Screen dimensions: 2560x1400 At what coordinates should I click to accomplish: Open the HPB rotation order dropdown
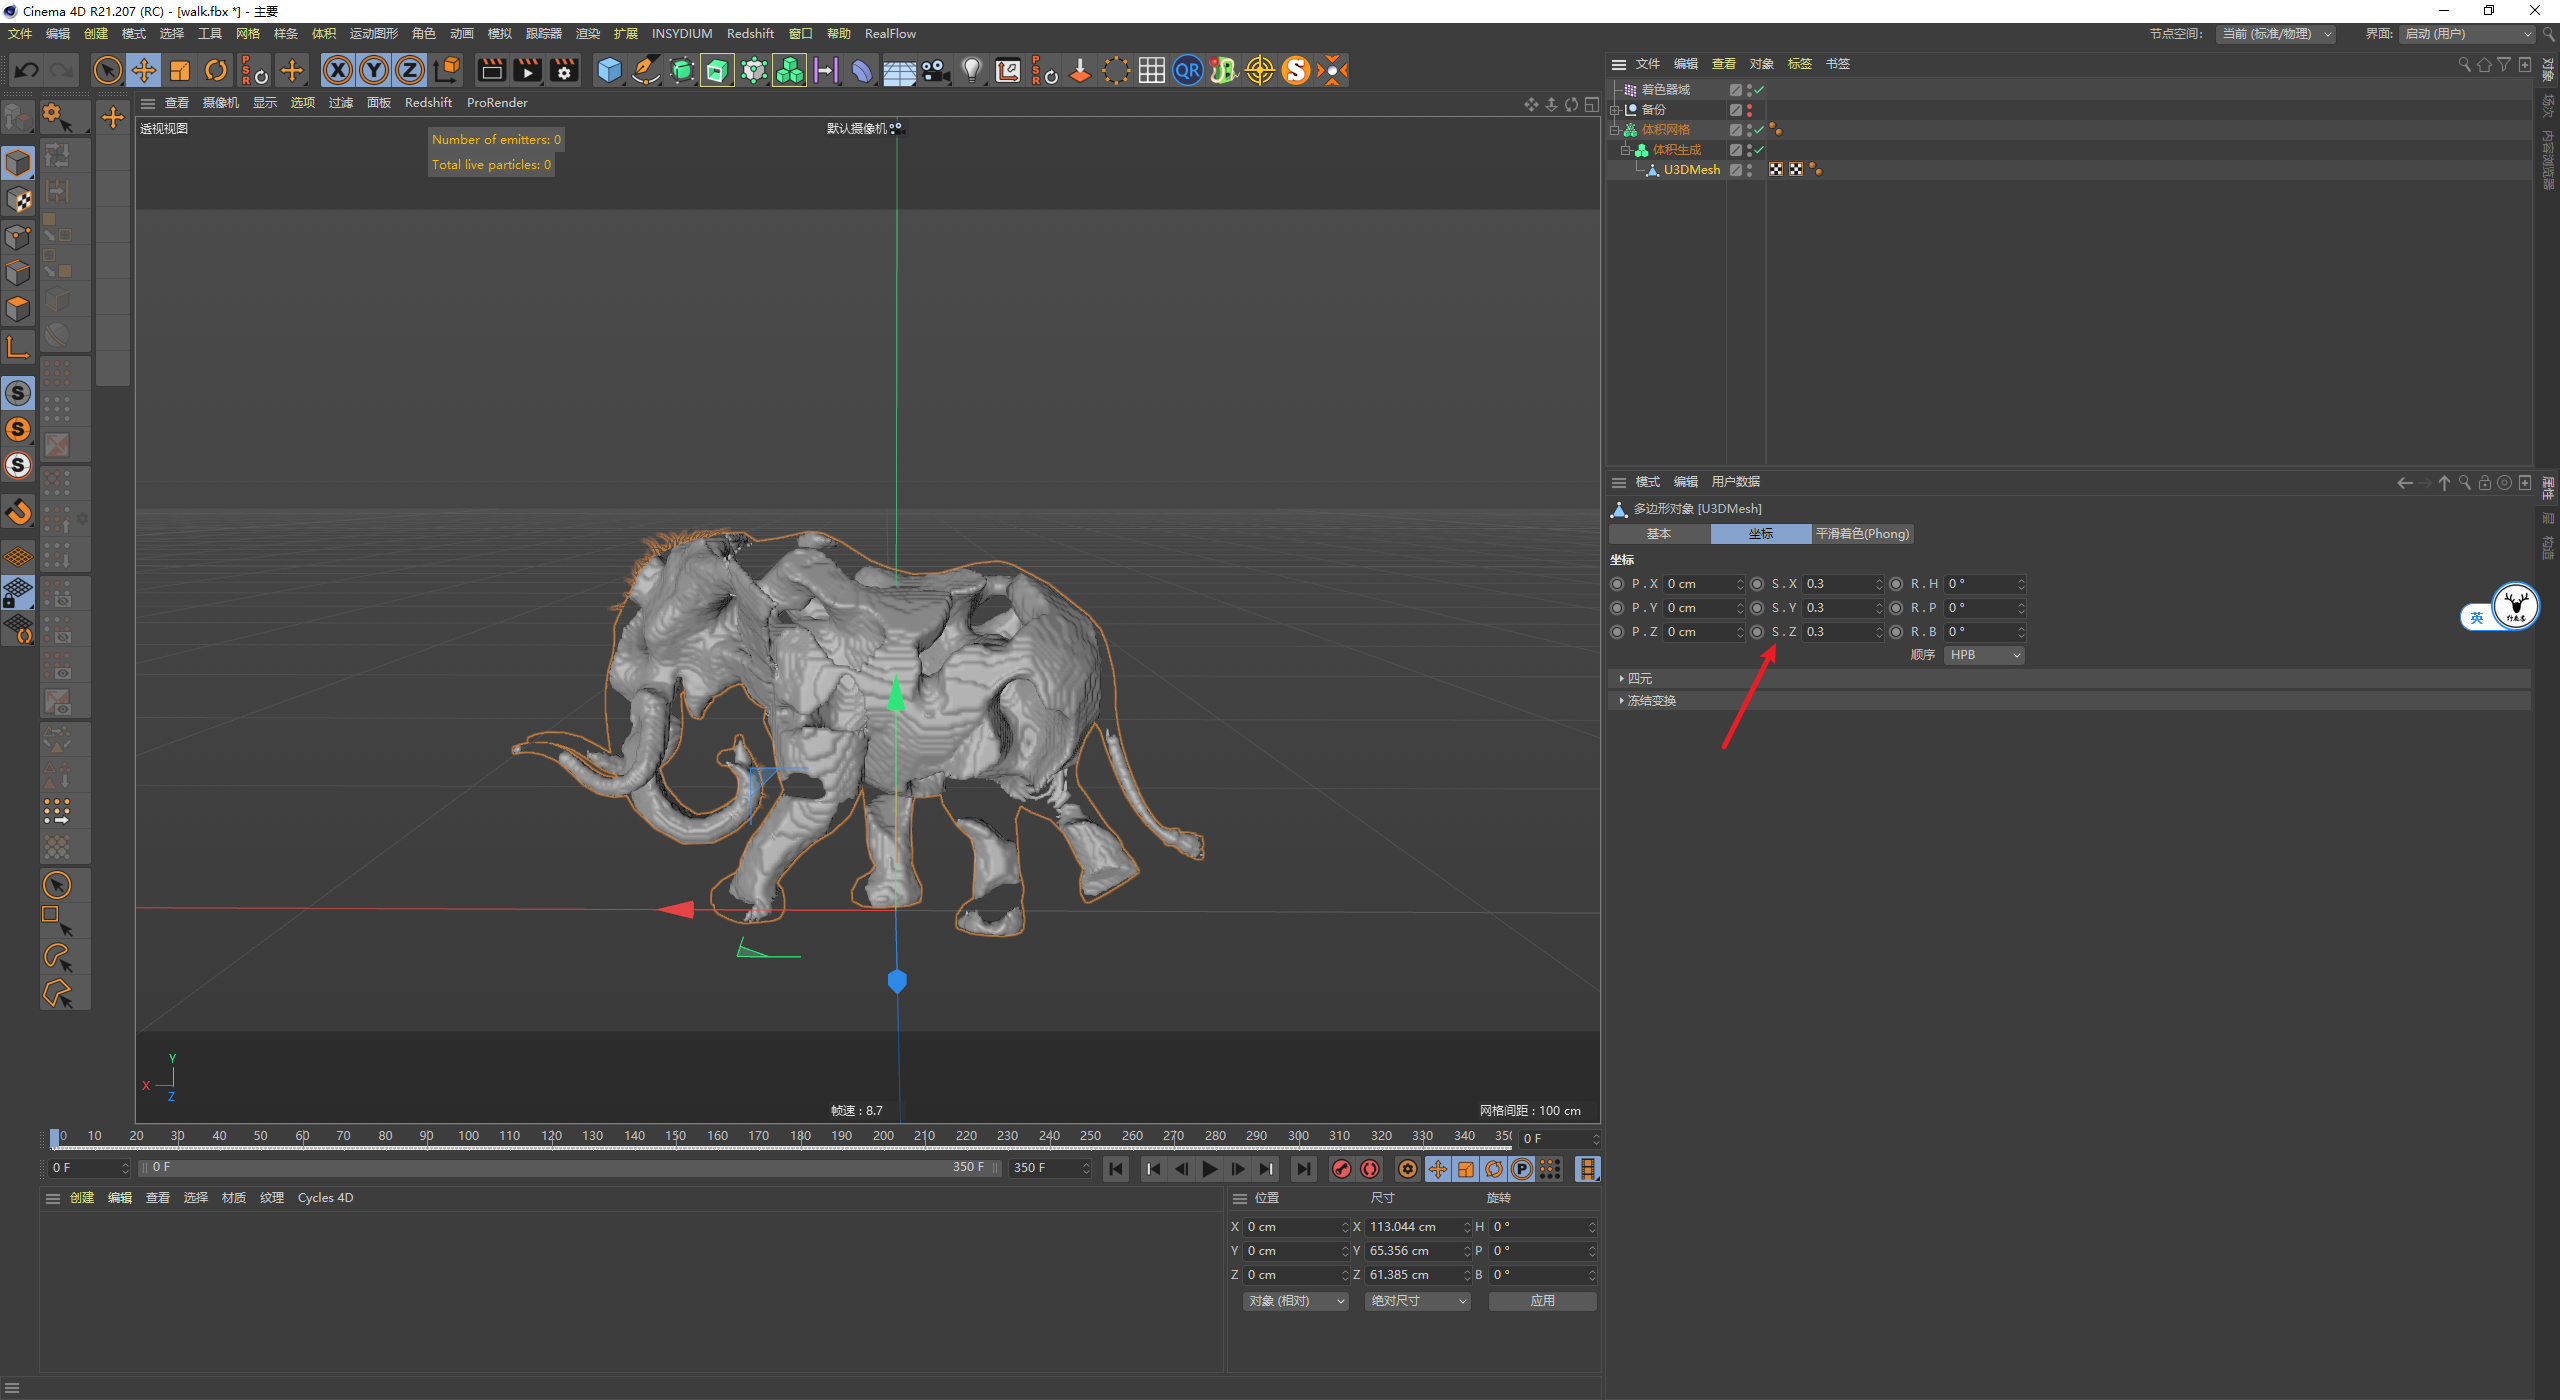pos(1984,655)
